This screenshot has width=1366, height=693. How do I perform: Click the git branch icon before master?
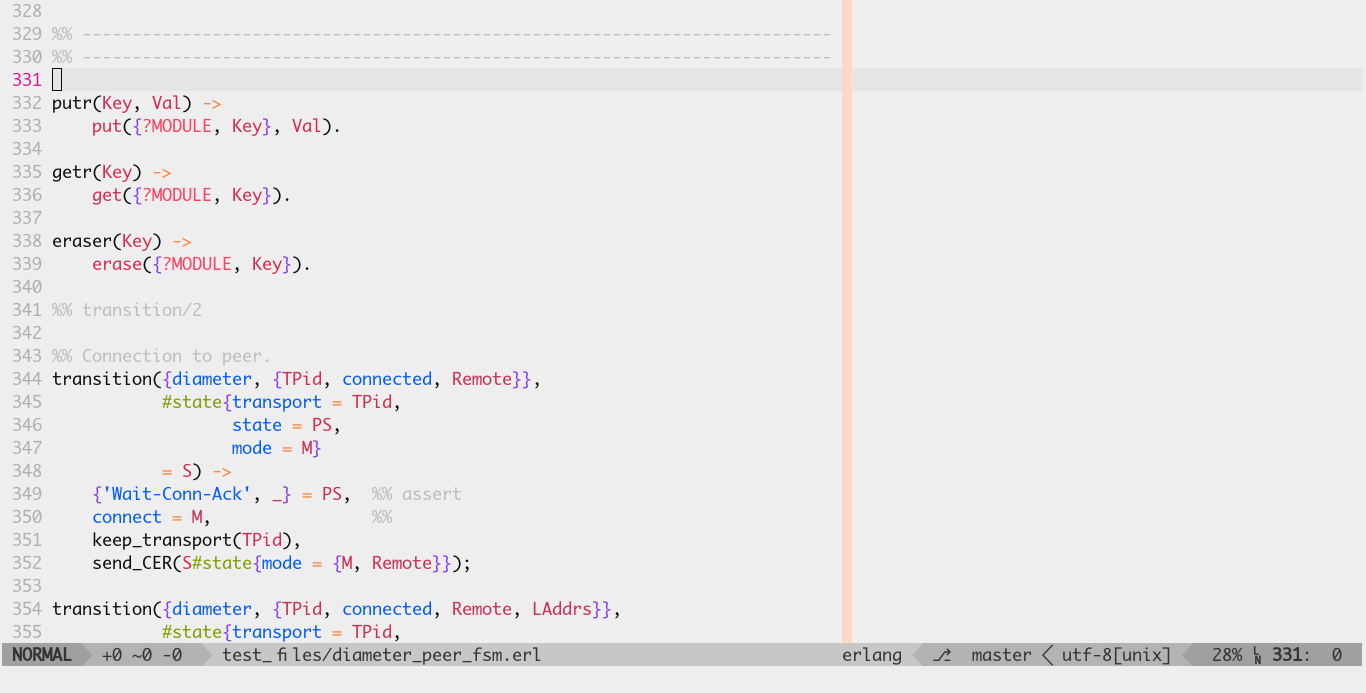[x=941, y=655]
